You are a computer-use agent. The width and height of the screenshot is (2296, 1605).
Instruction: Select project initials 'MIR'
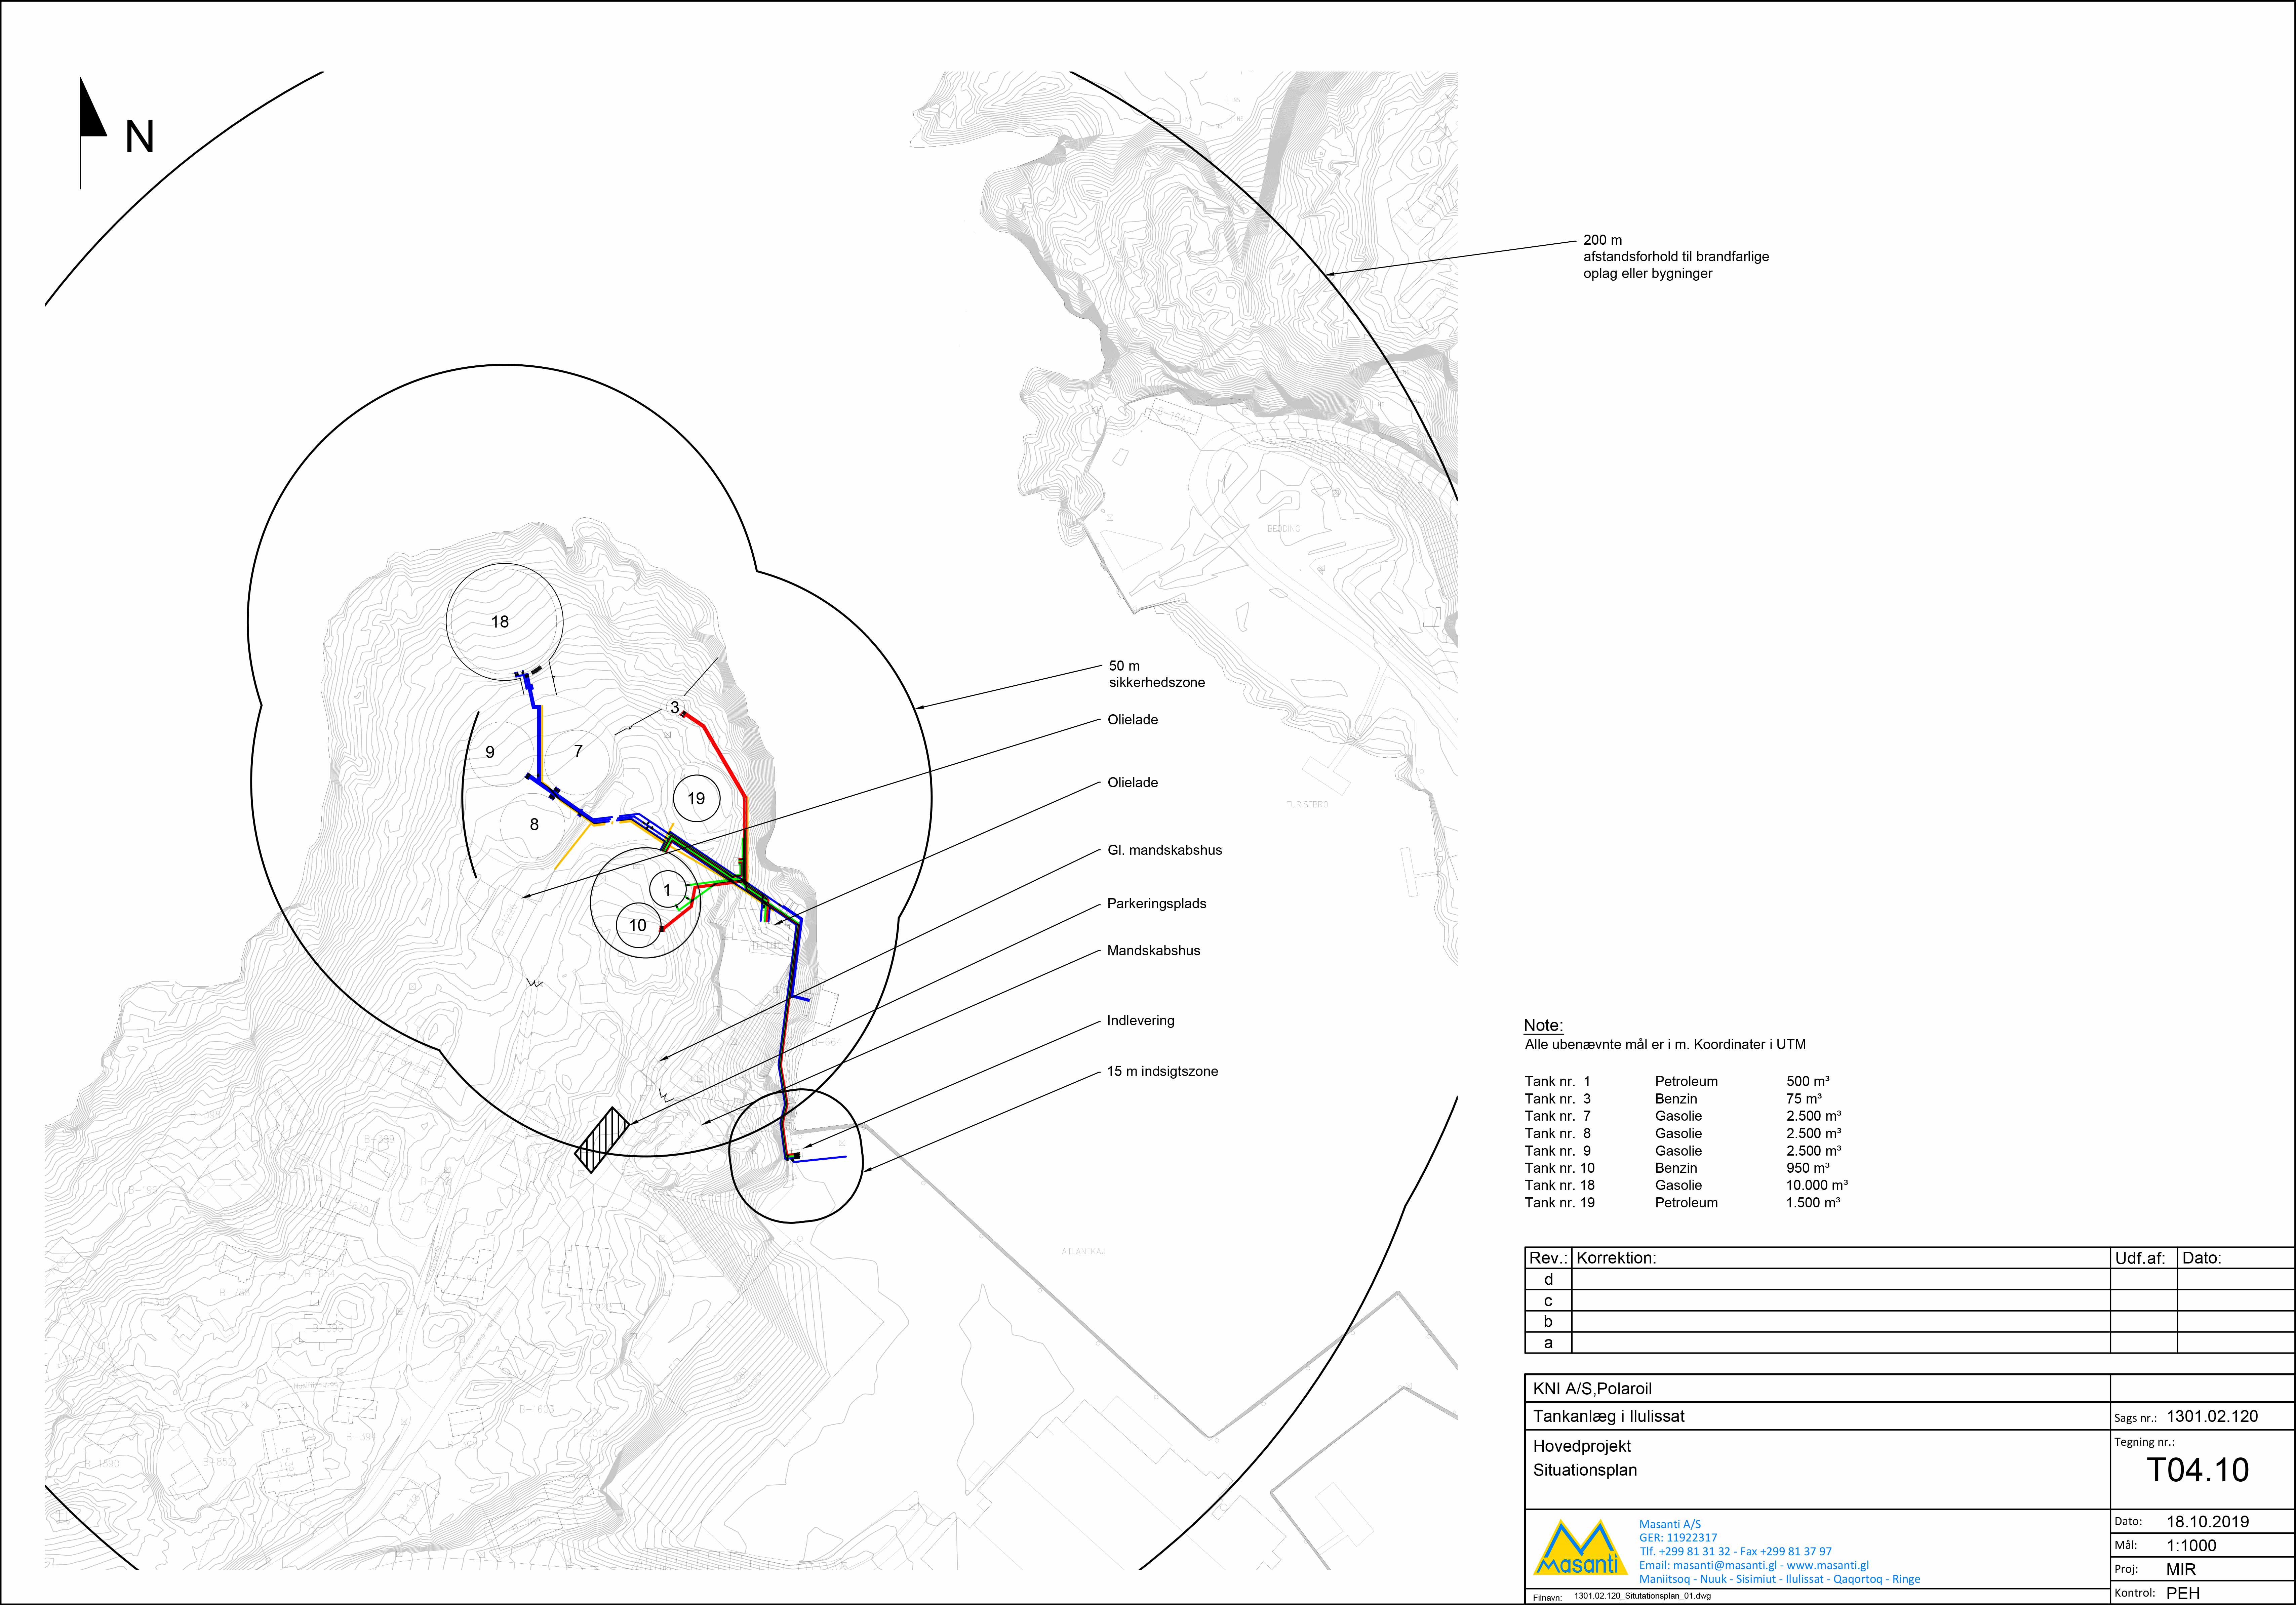coord(2181,1570)
